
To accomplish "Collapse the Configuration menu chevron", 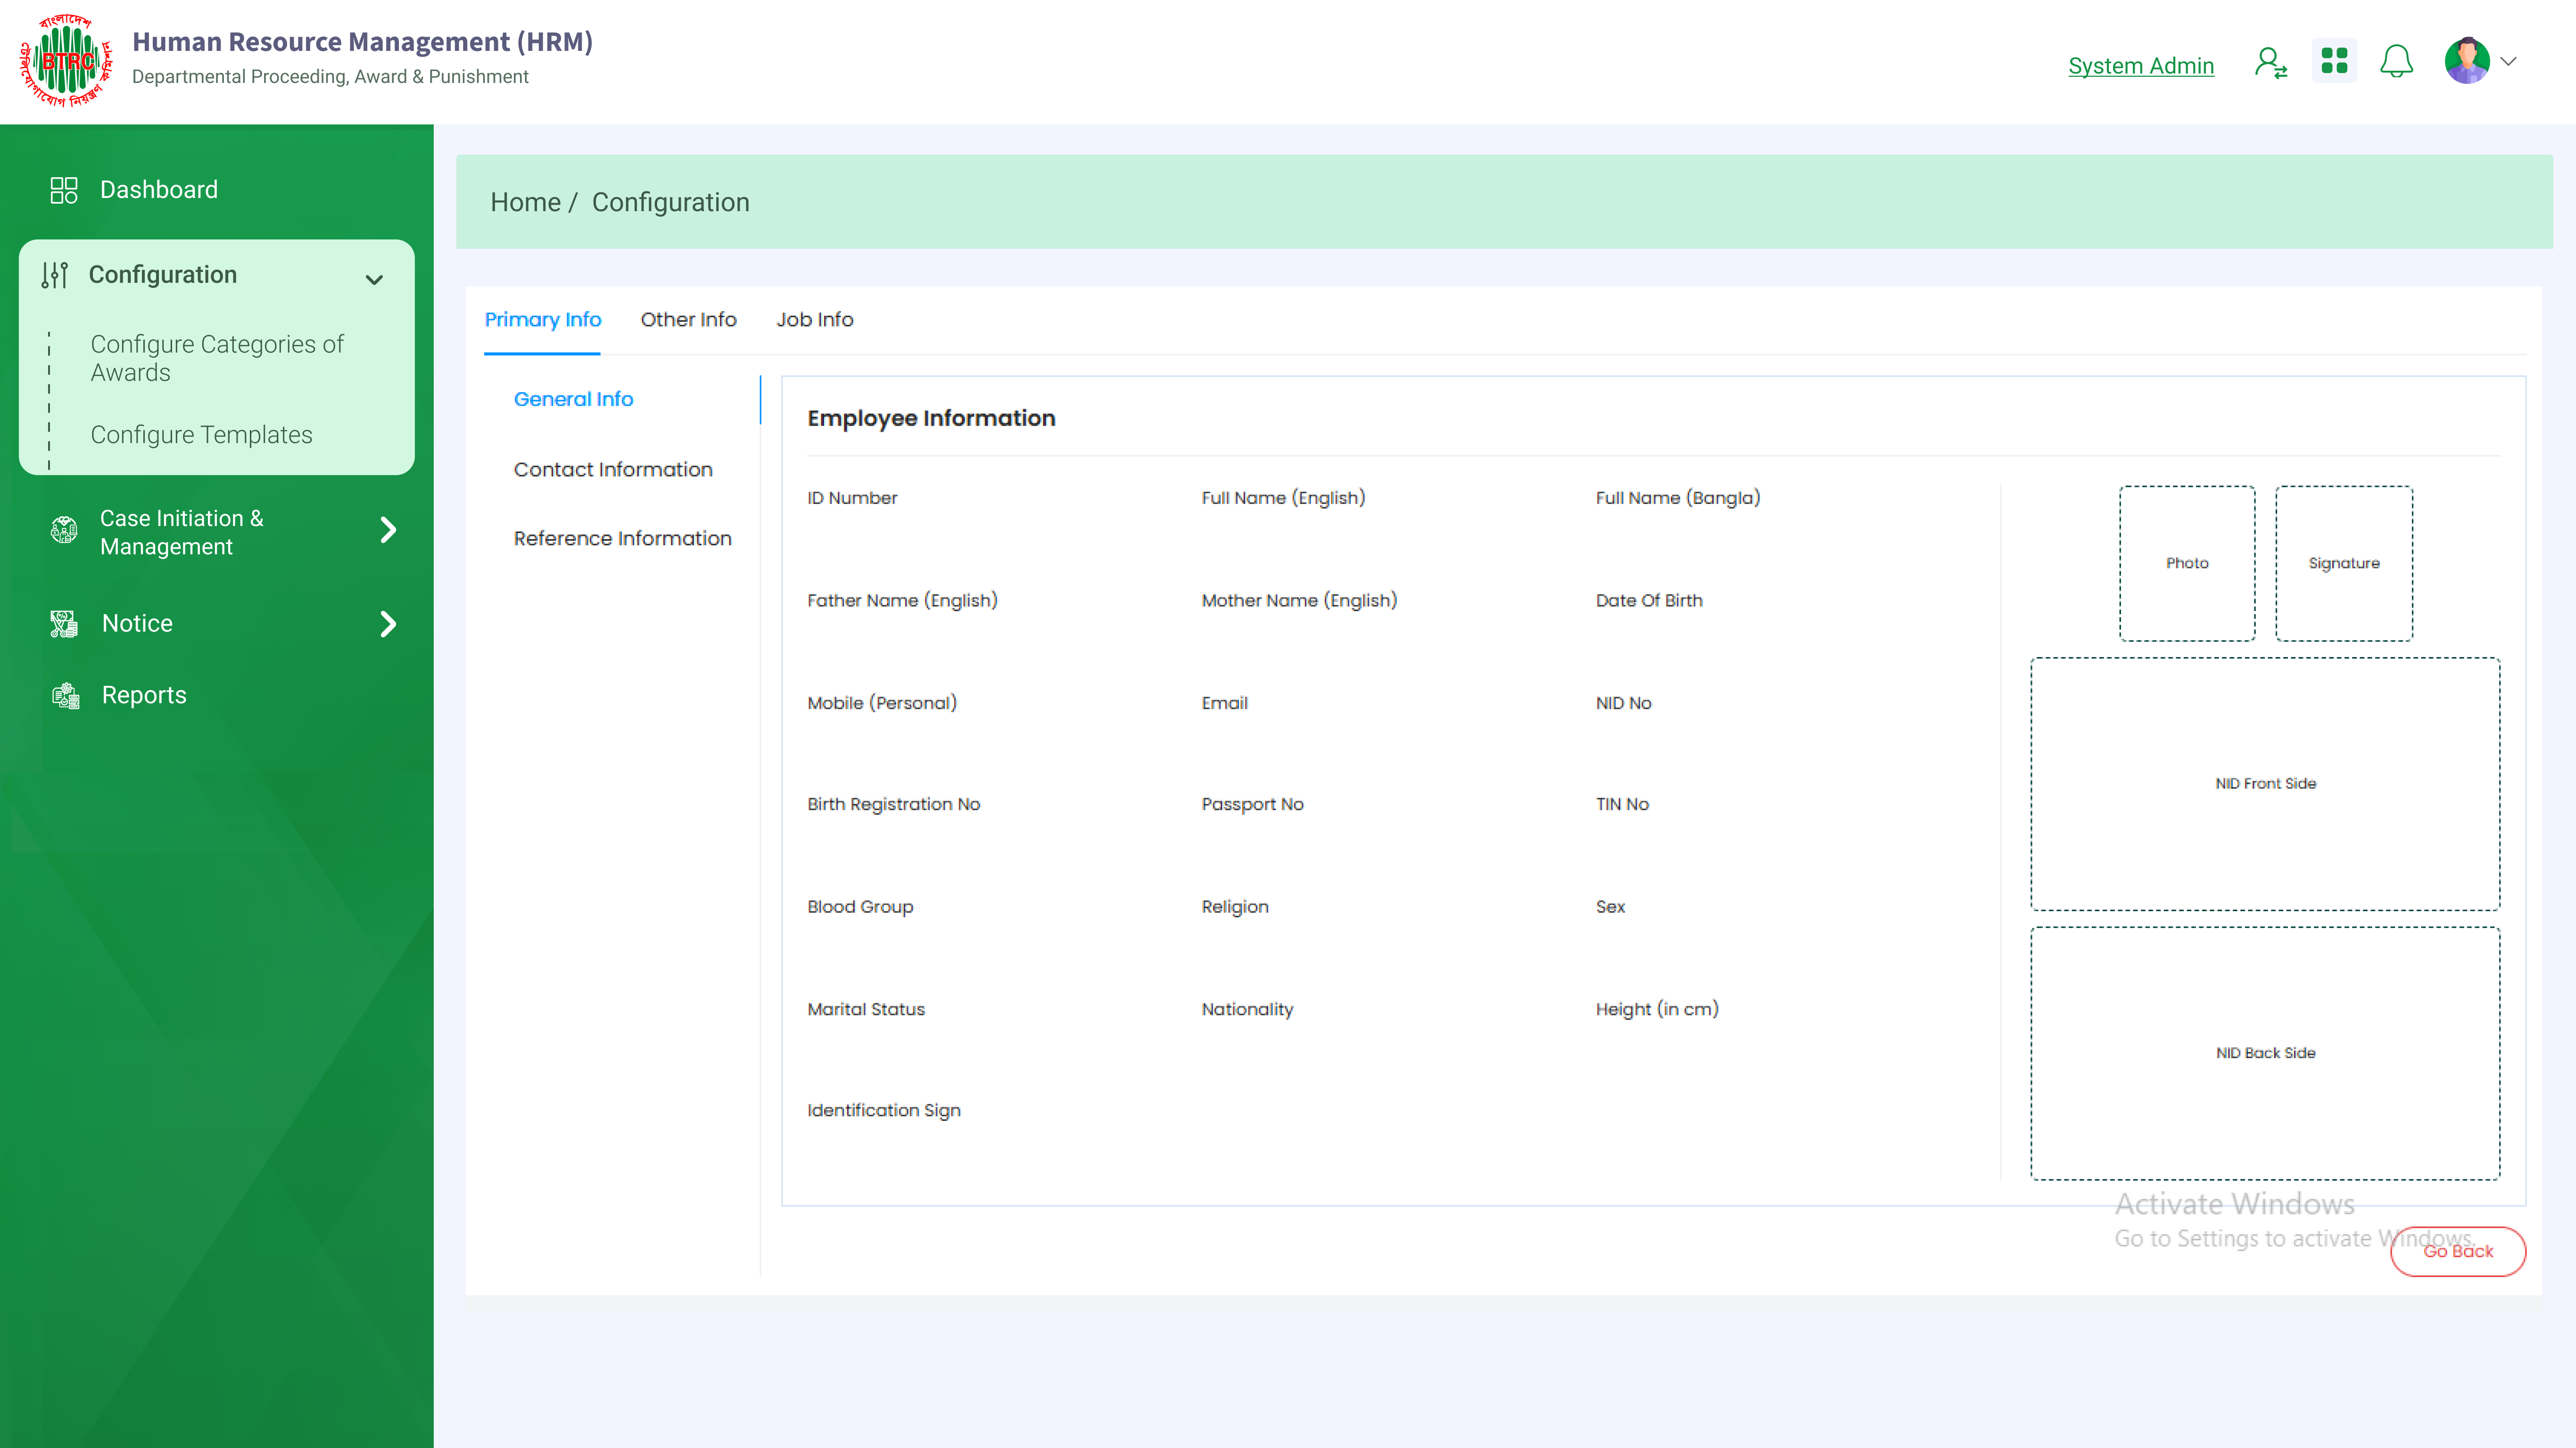I will click(x=374, y=279).
